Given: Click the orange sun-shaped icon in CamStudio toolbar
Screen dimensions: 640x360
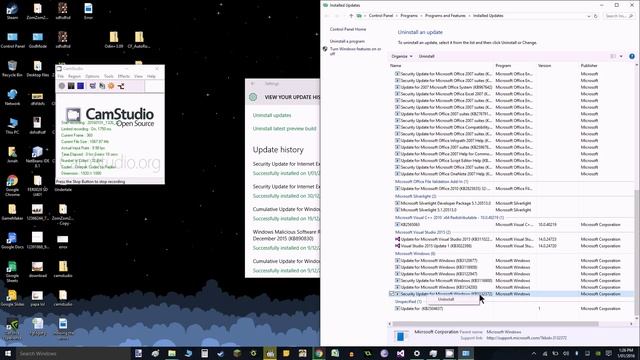Looking at the screenshot, I should (x=111, y=86).
